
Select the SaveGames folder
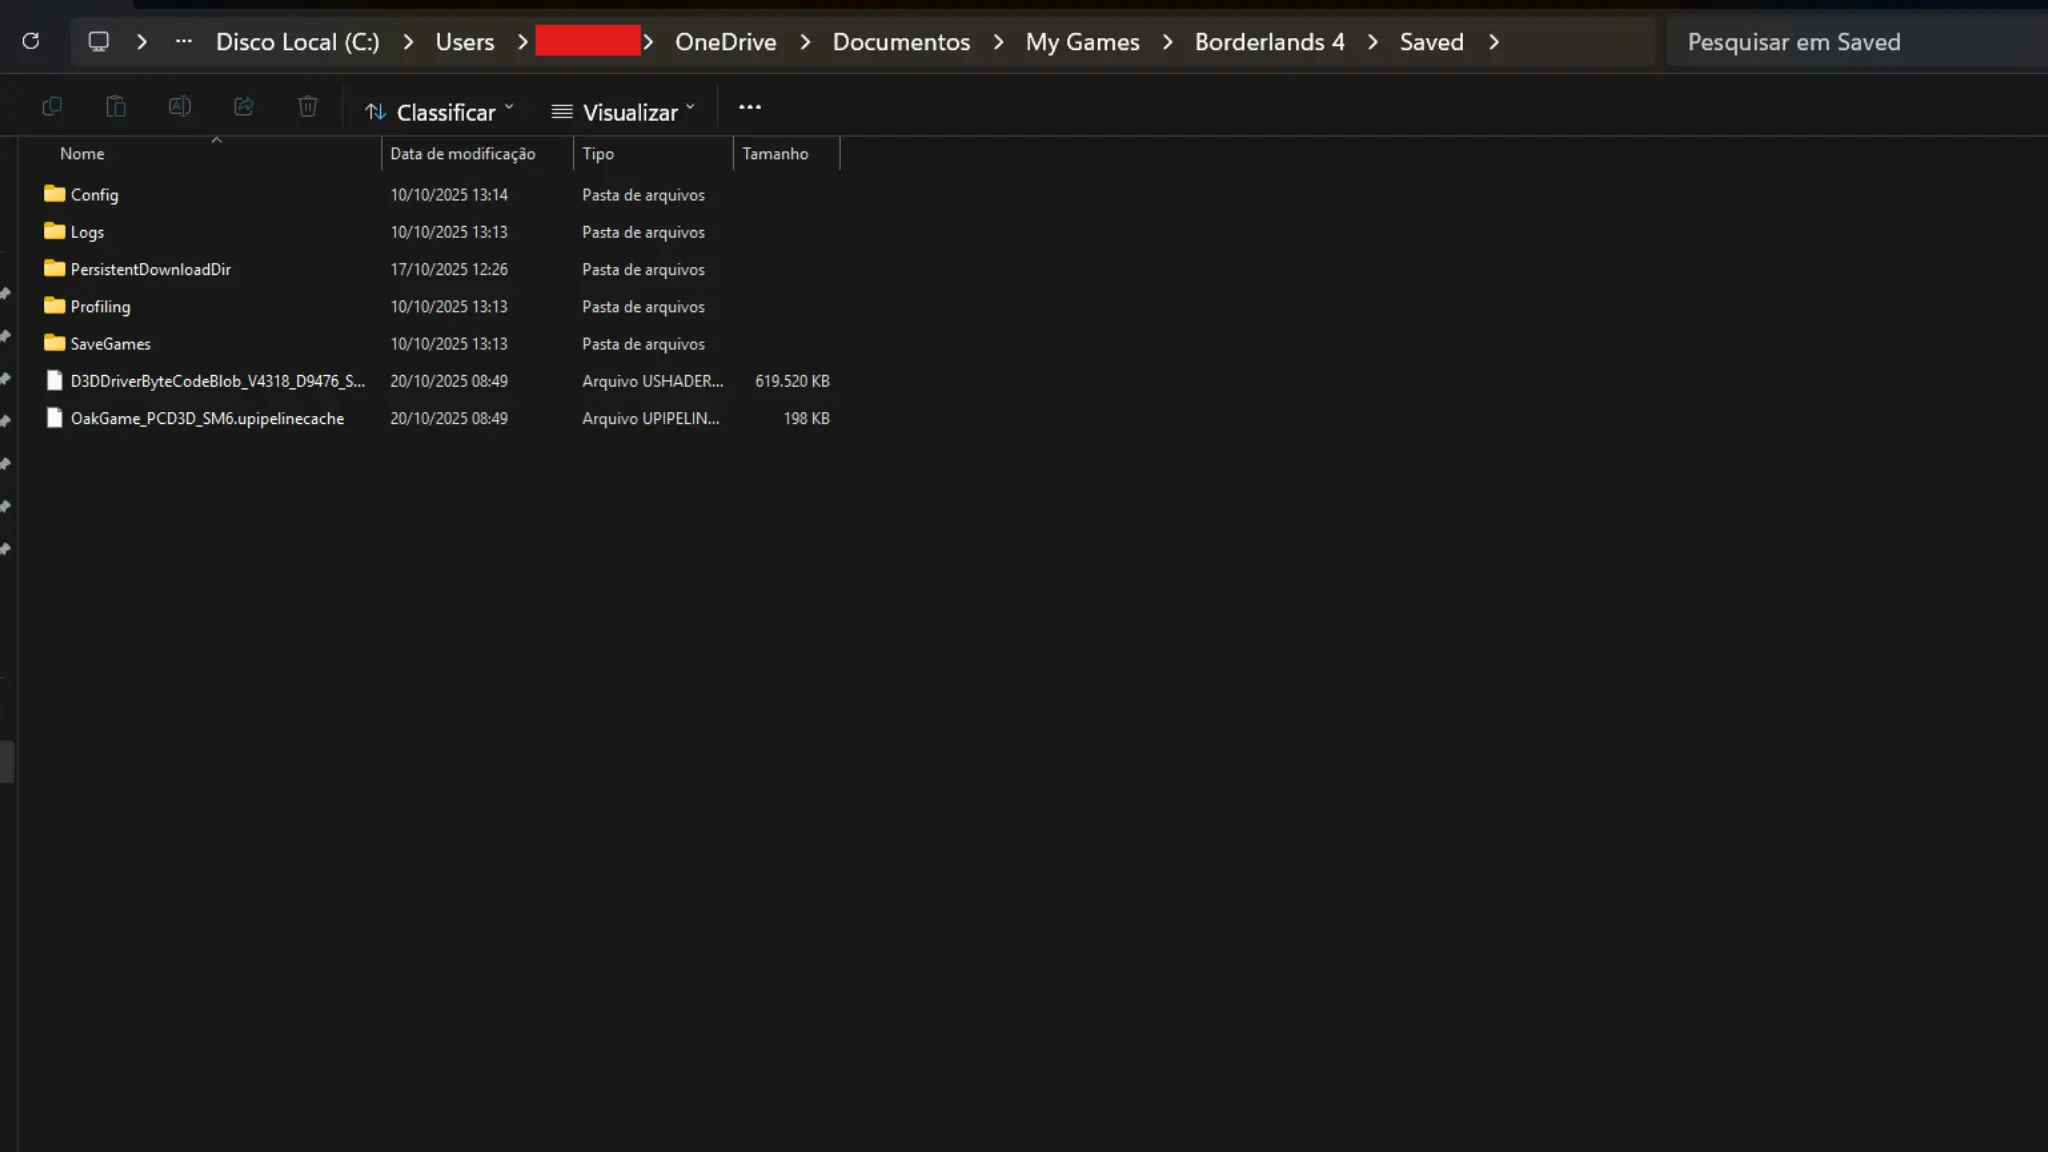[x=110, y=344]
